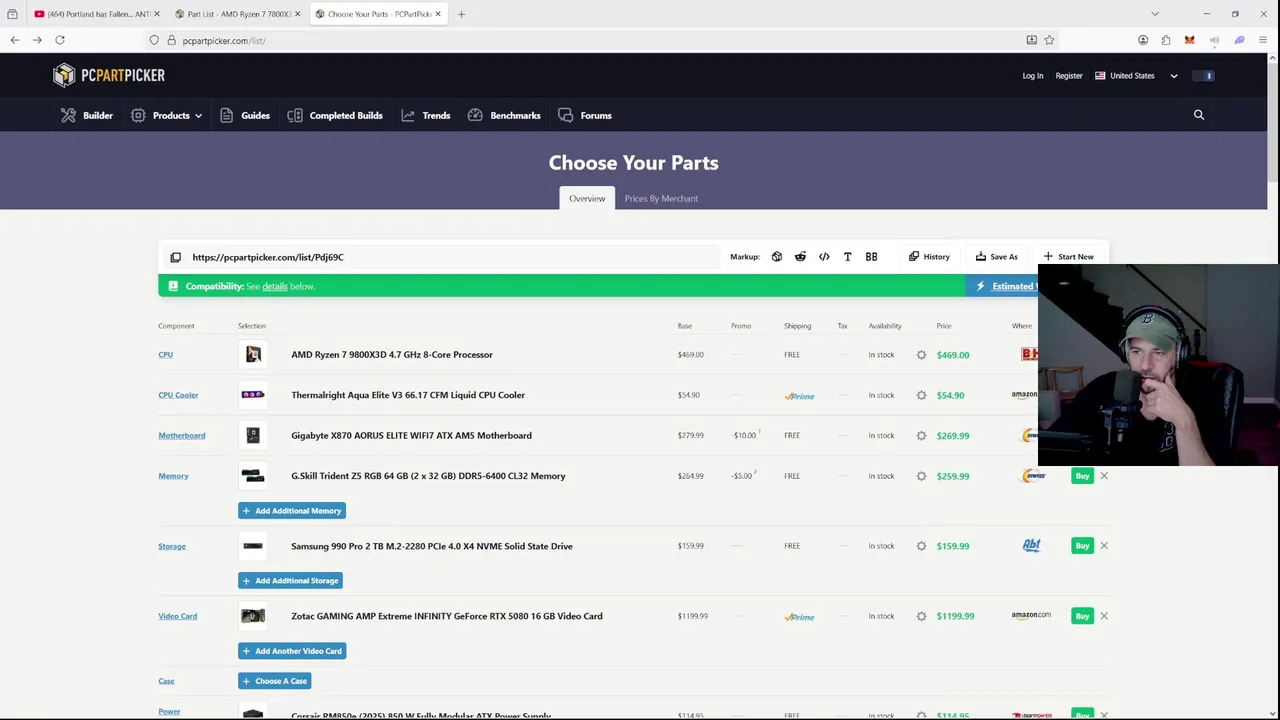Open the Trends page

(426, 115)
